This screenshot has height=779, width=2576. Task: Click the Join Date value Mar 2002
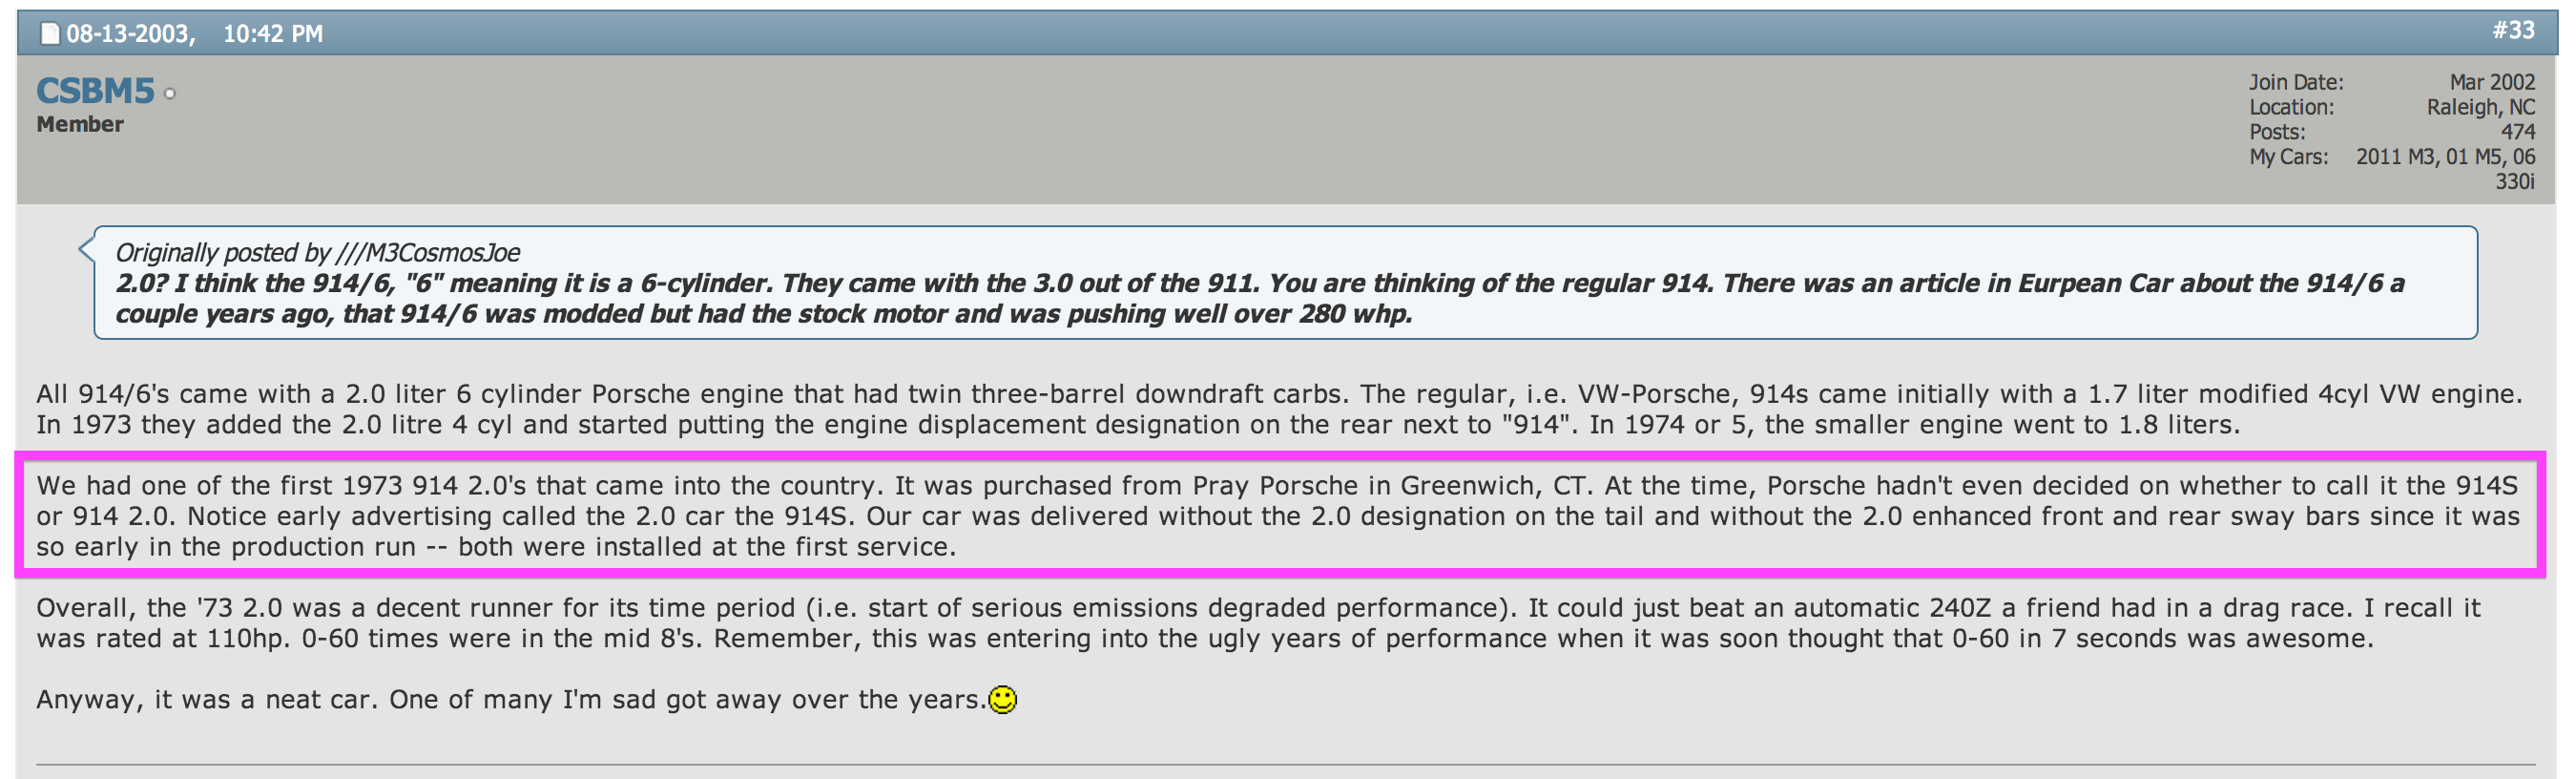[x=2492, y=82]
